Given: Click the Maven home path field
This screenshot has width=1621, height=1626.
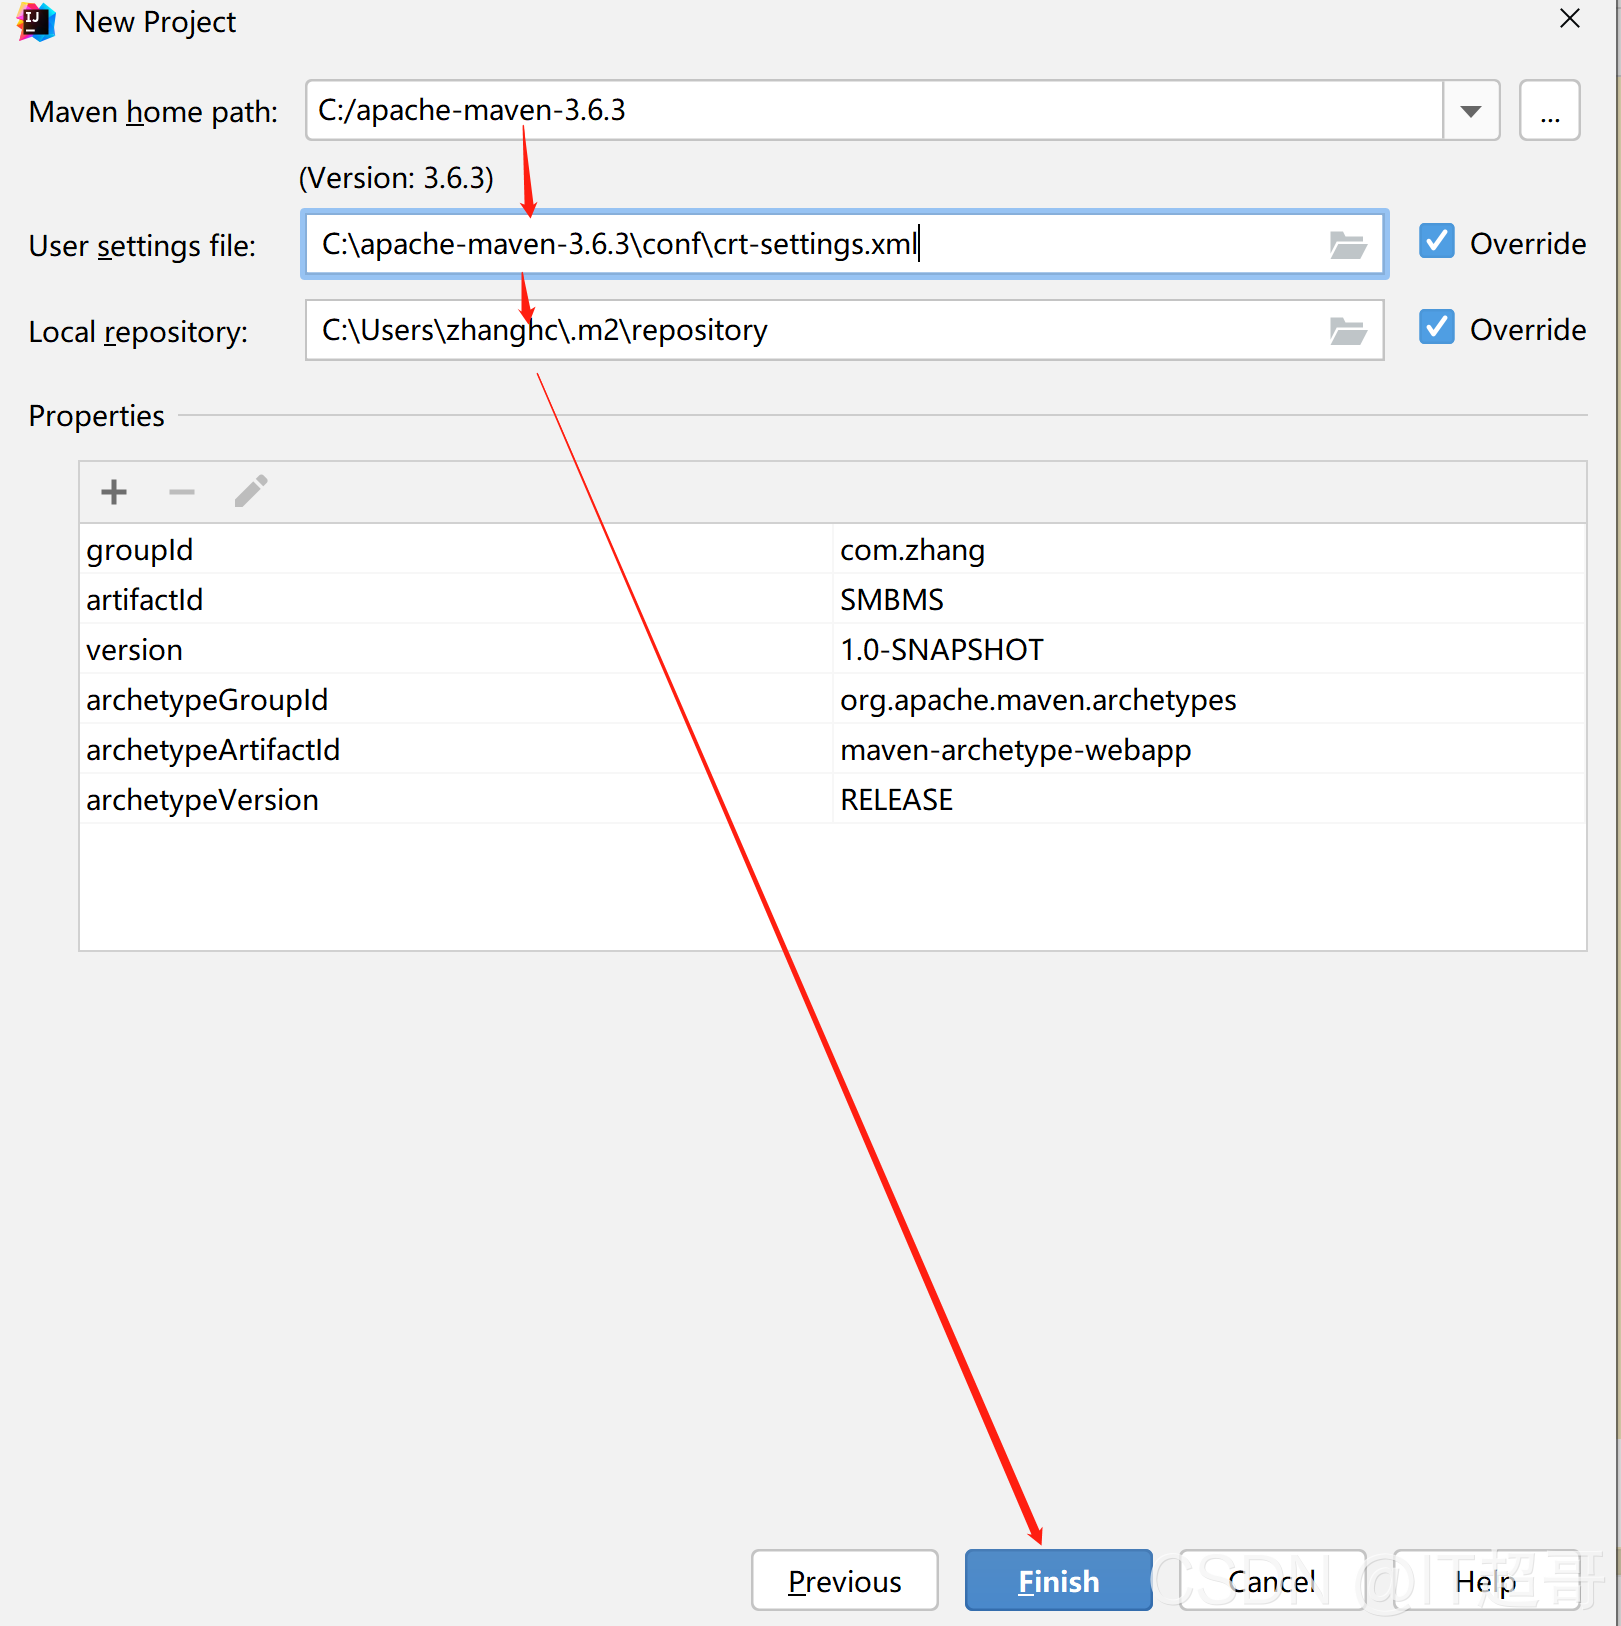Looking at the screenshot, I should click(x=874, y=111).
